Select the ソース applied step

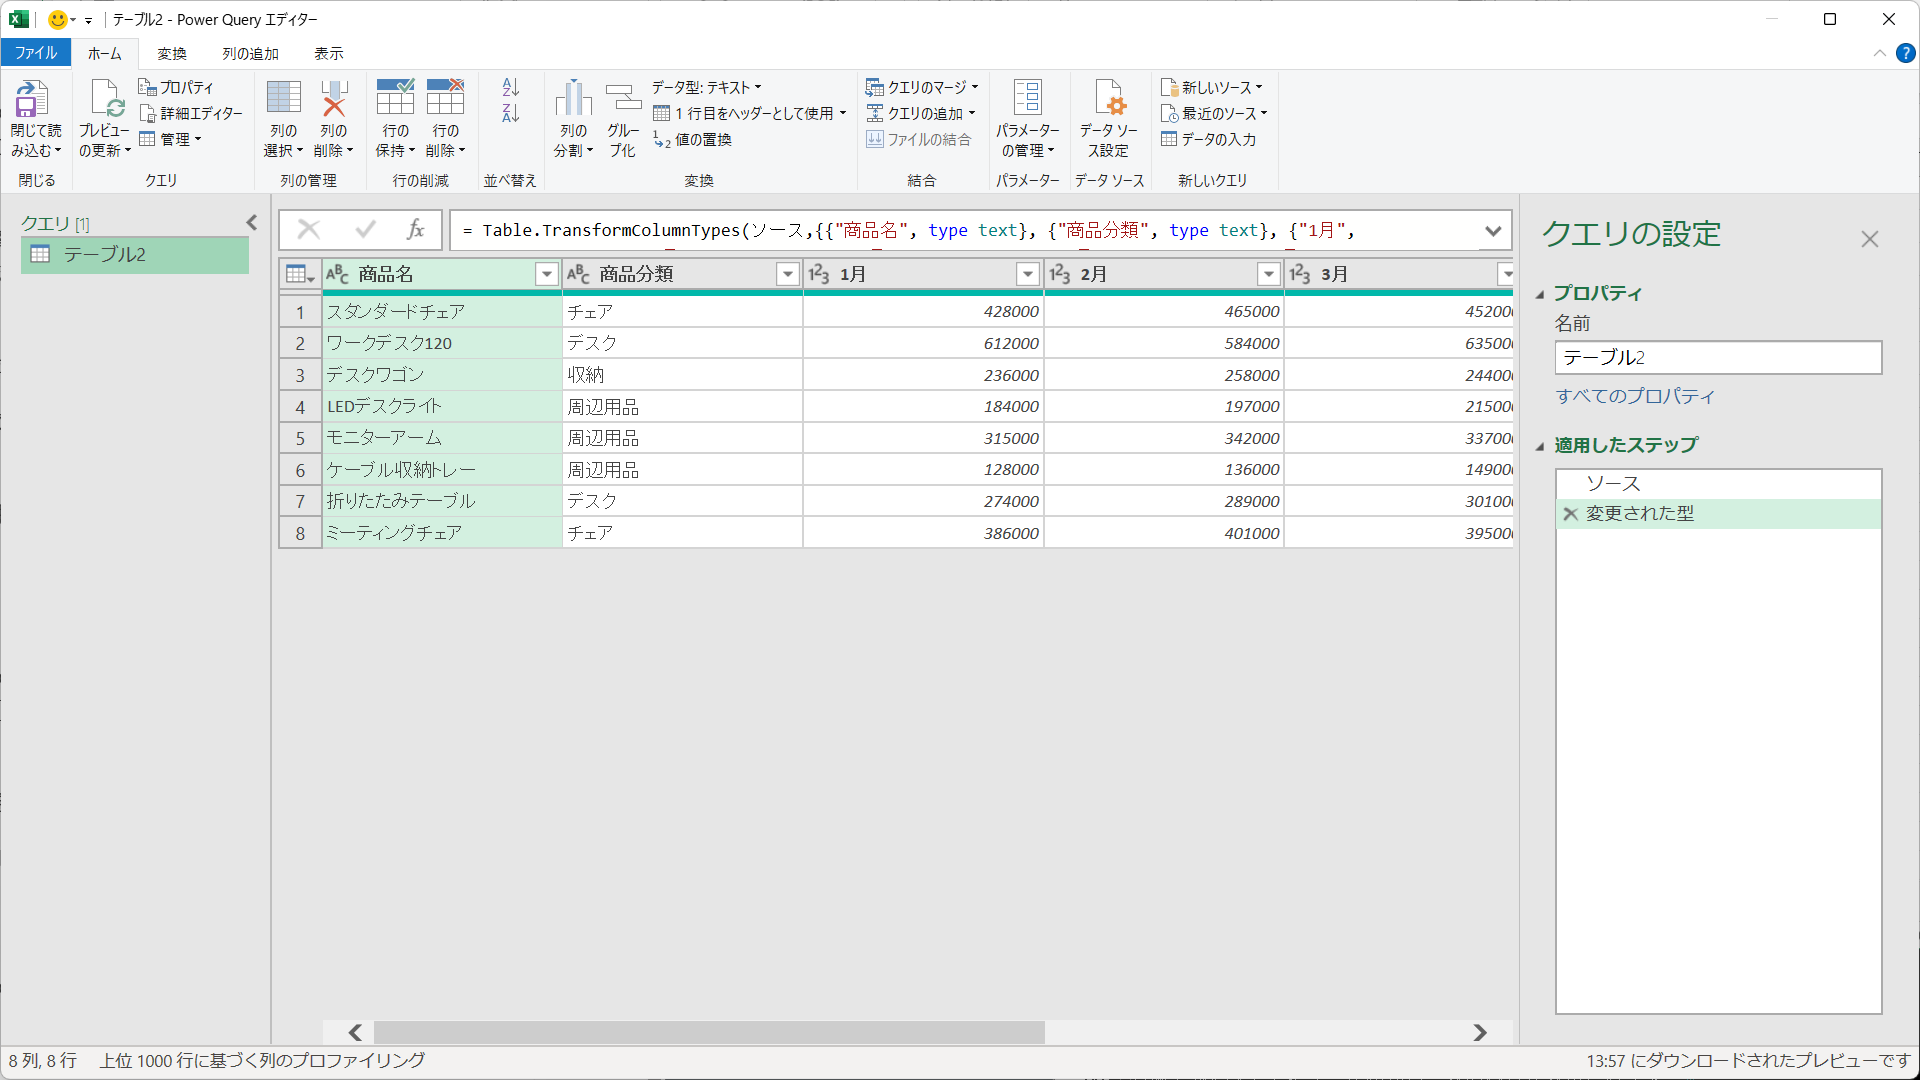pos(1718,484)
